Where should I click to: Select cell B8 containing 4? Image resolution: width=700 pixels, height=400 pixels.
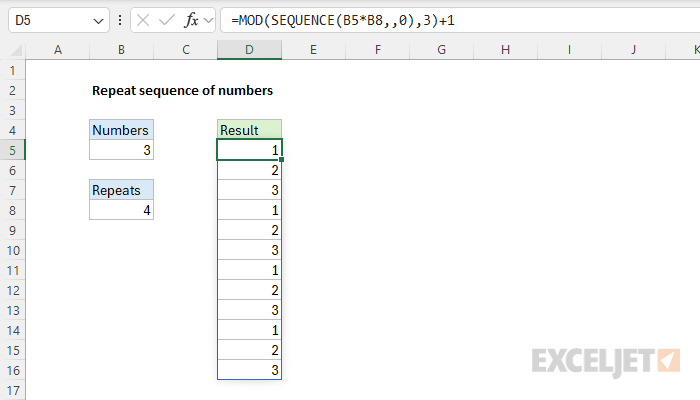coord(121,210)
